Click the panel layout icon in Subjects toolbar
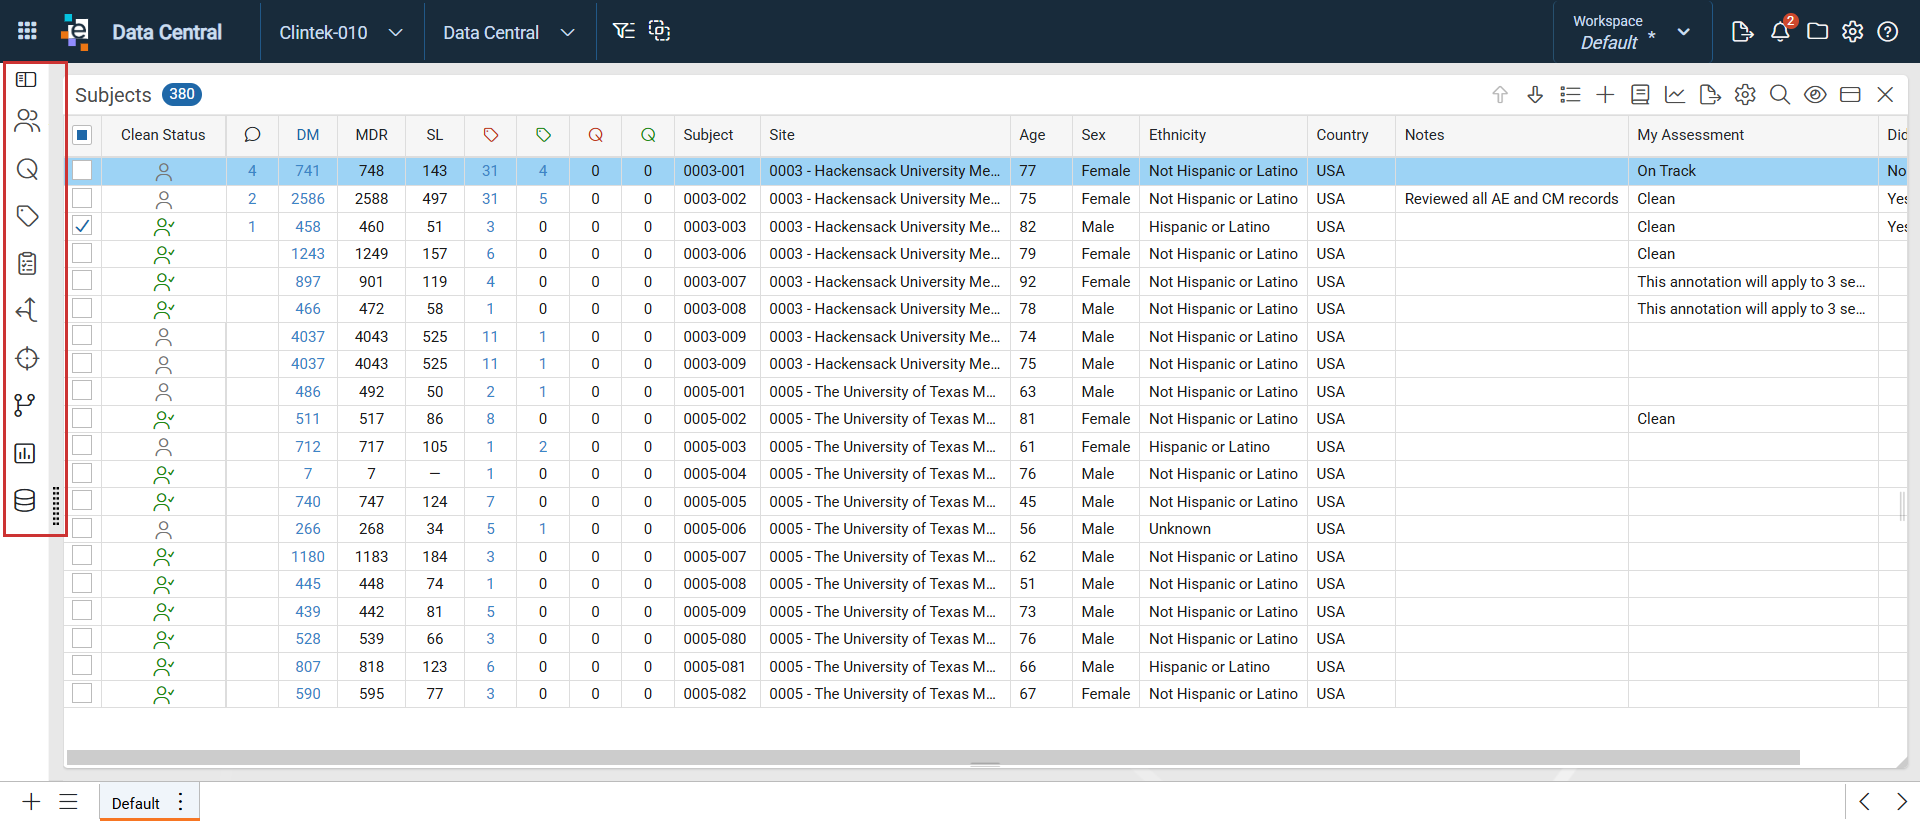This screenshot has height=821, width=1920. (1850, 95)
